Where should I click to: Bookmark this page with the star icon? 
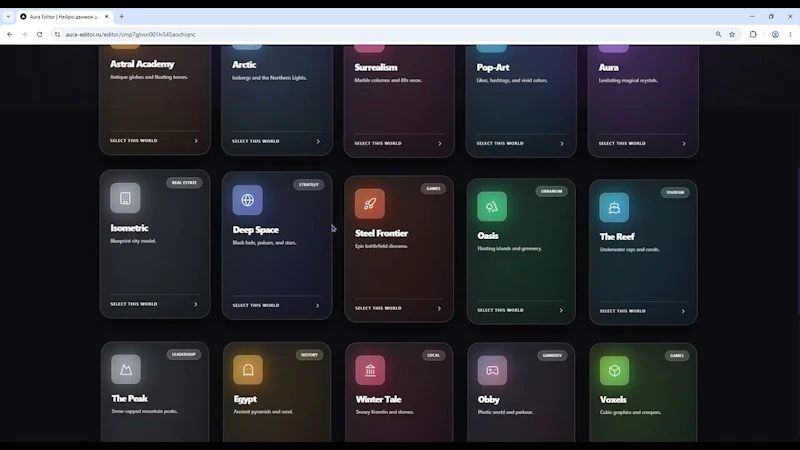(732, 34)
